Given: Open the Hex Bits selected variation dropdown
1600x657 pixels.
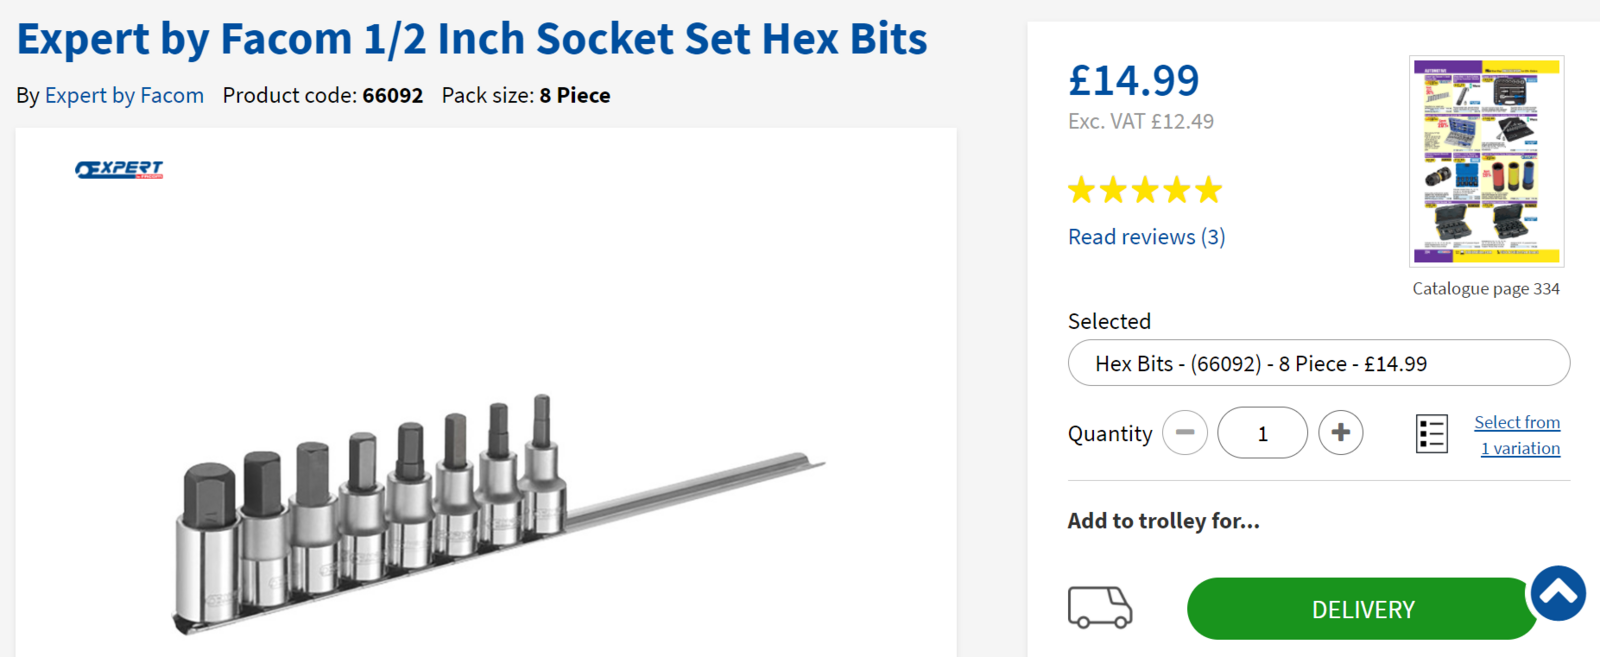Looking at the screenshot, I should pos(1318,363).
